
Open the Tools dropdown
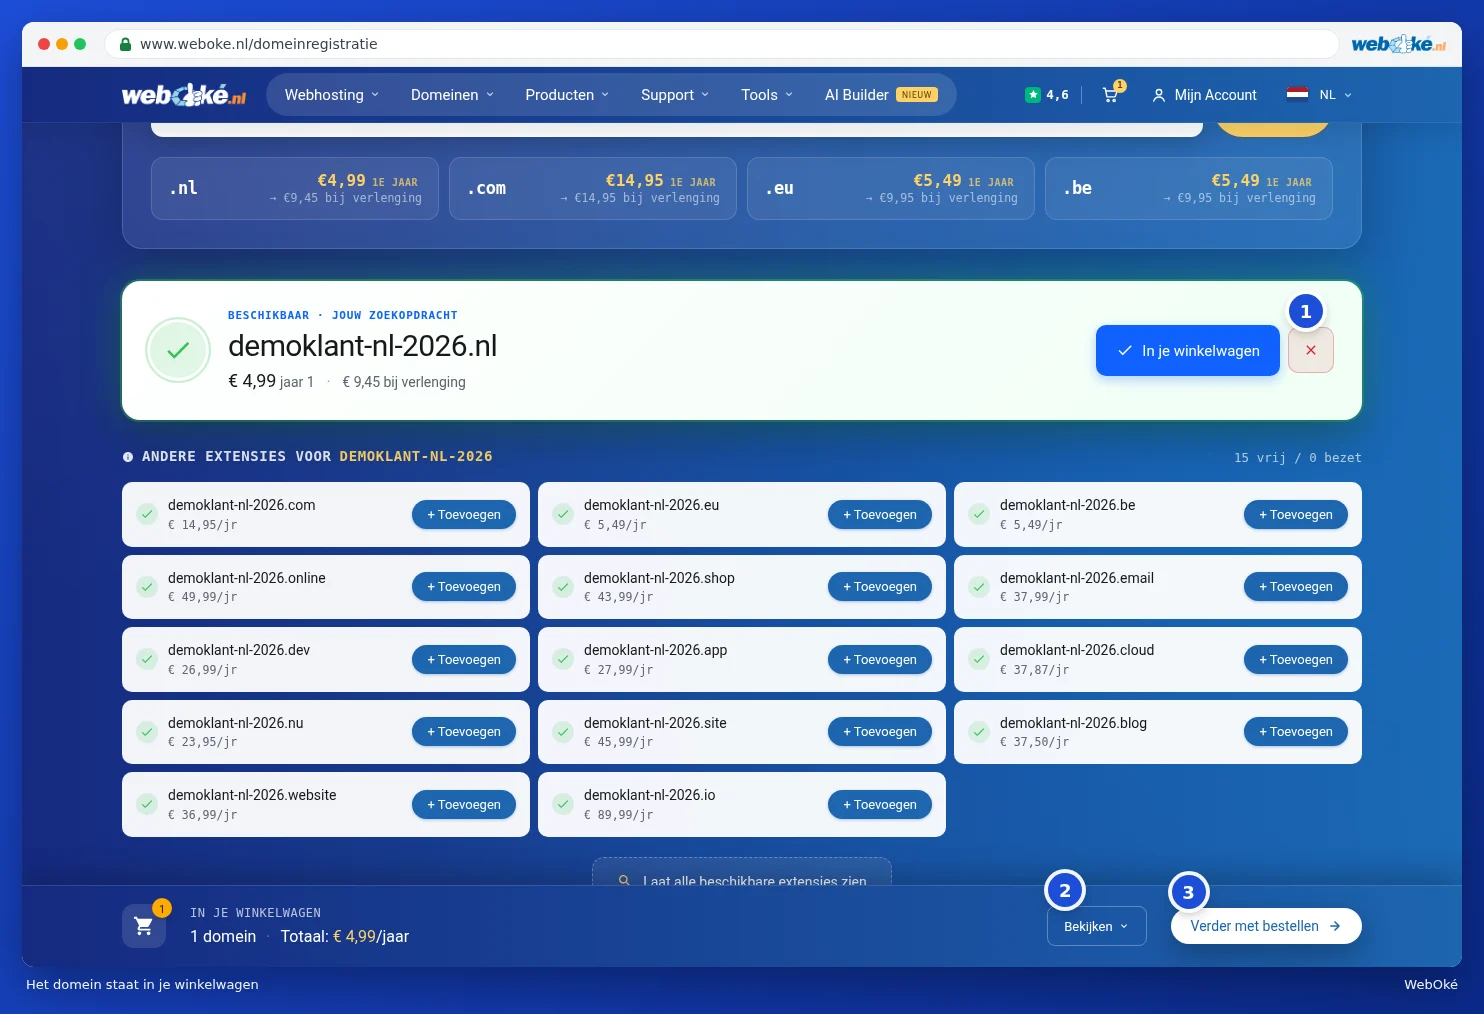(x=767, y=95)
